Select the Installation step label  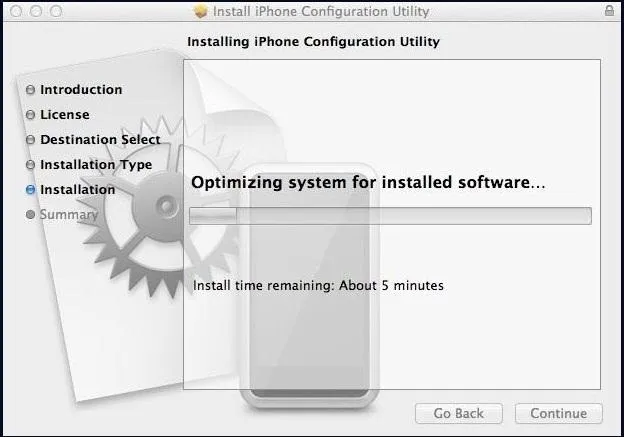(x=78, y=190)
